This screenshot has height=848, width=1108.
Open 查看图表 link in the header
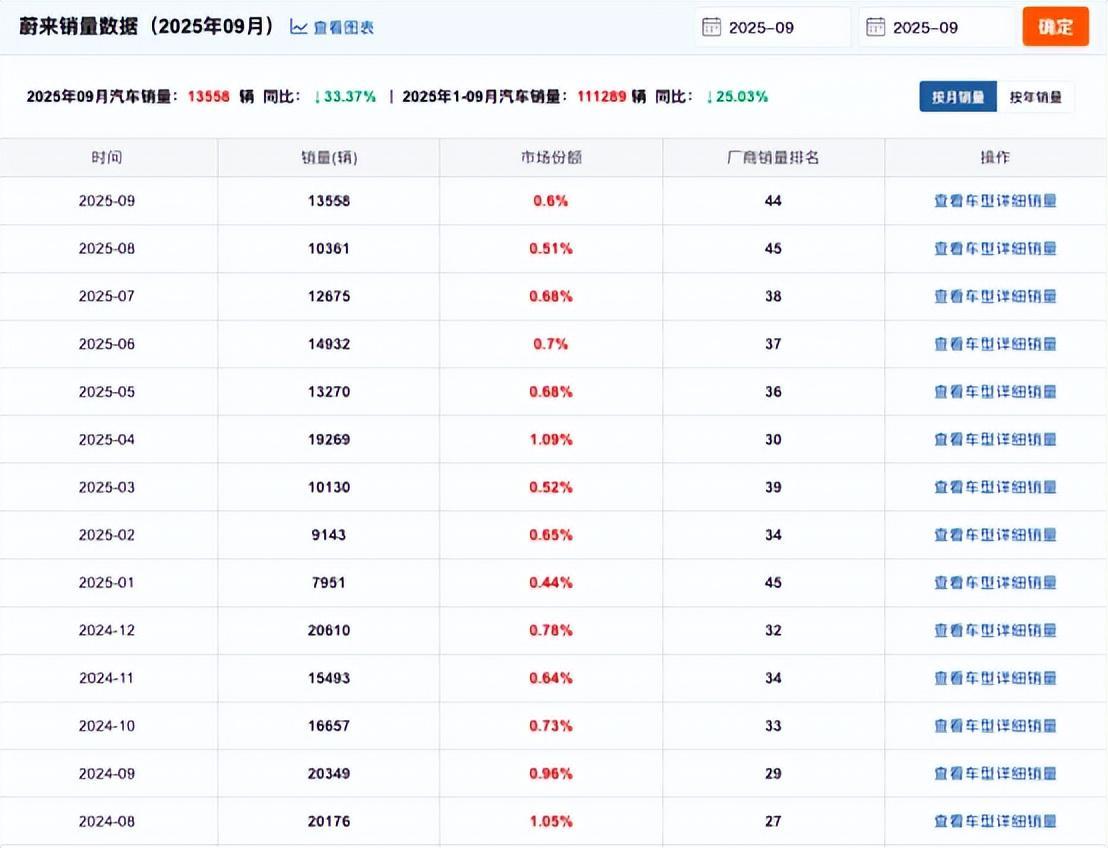343,28
